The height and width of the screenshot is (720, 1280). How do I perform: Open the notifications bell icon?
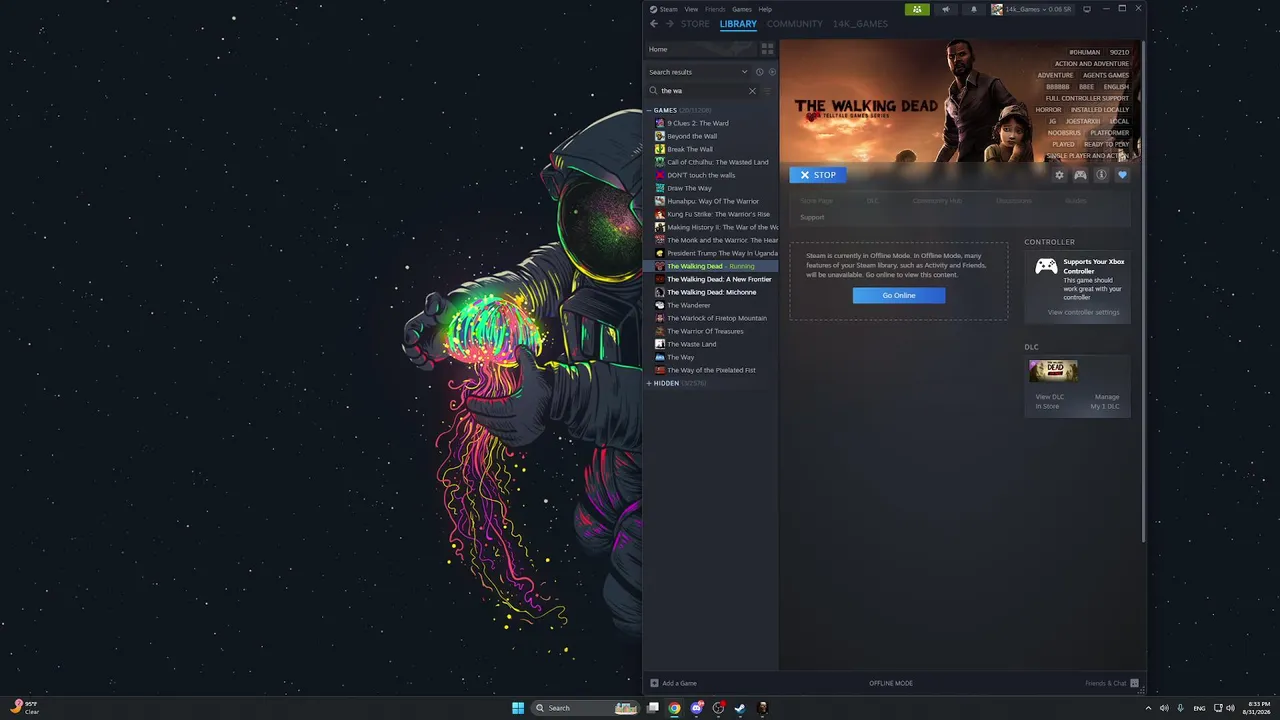click(x=974, y=9)
